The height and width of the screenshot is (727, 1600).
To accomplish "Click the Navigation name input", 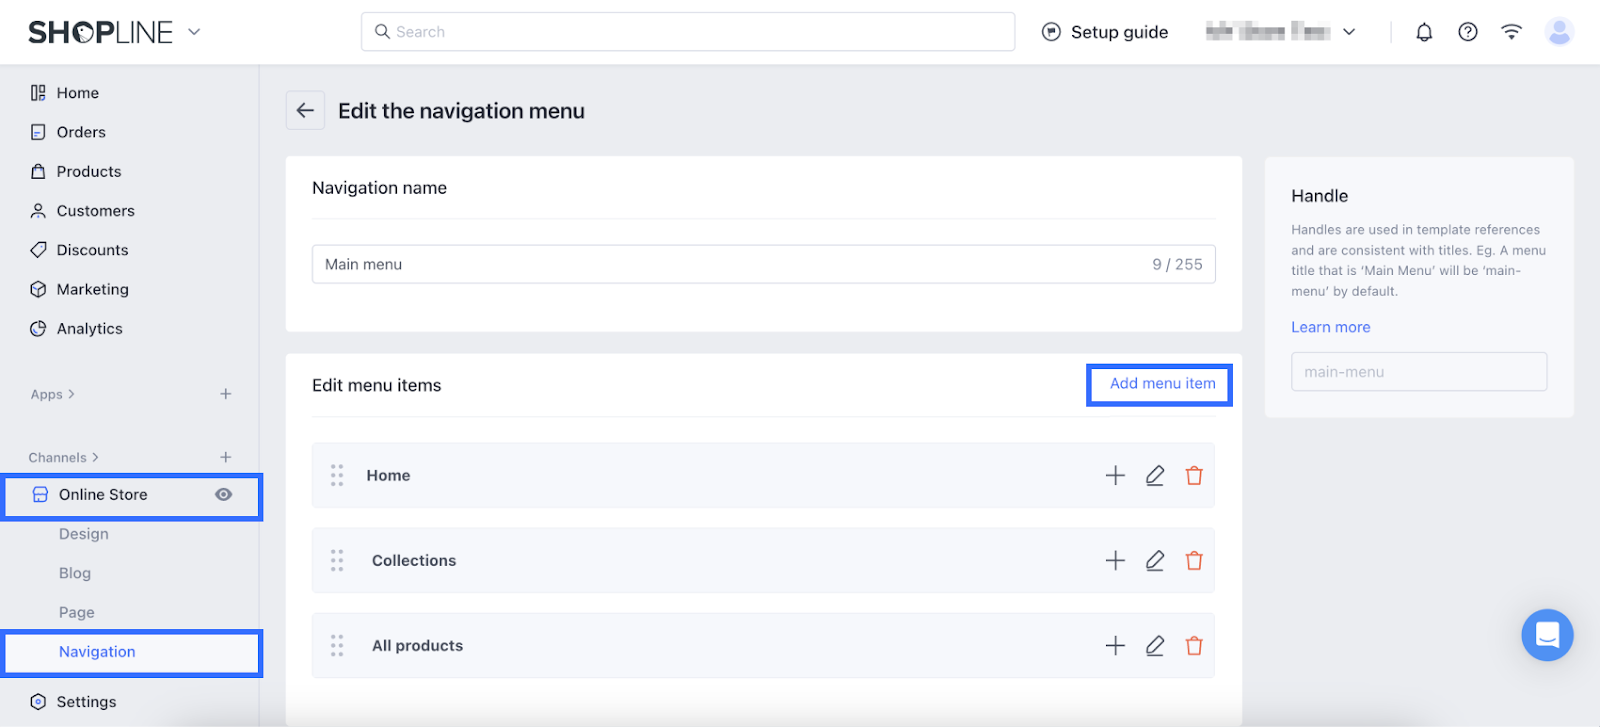I will click(x=763, y=264).
